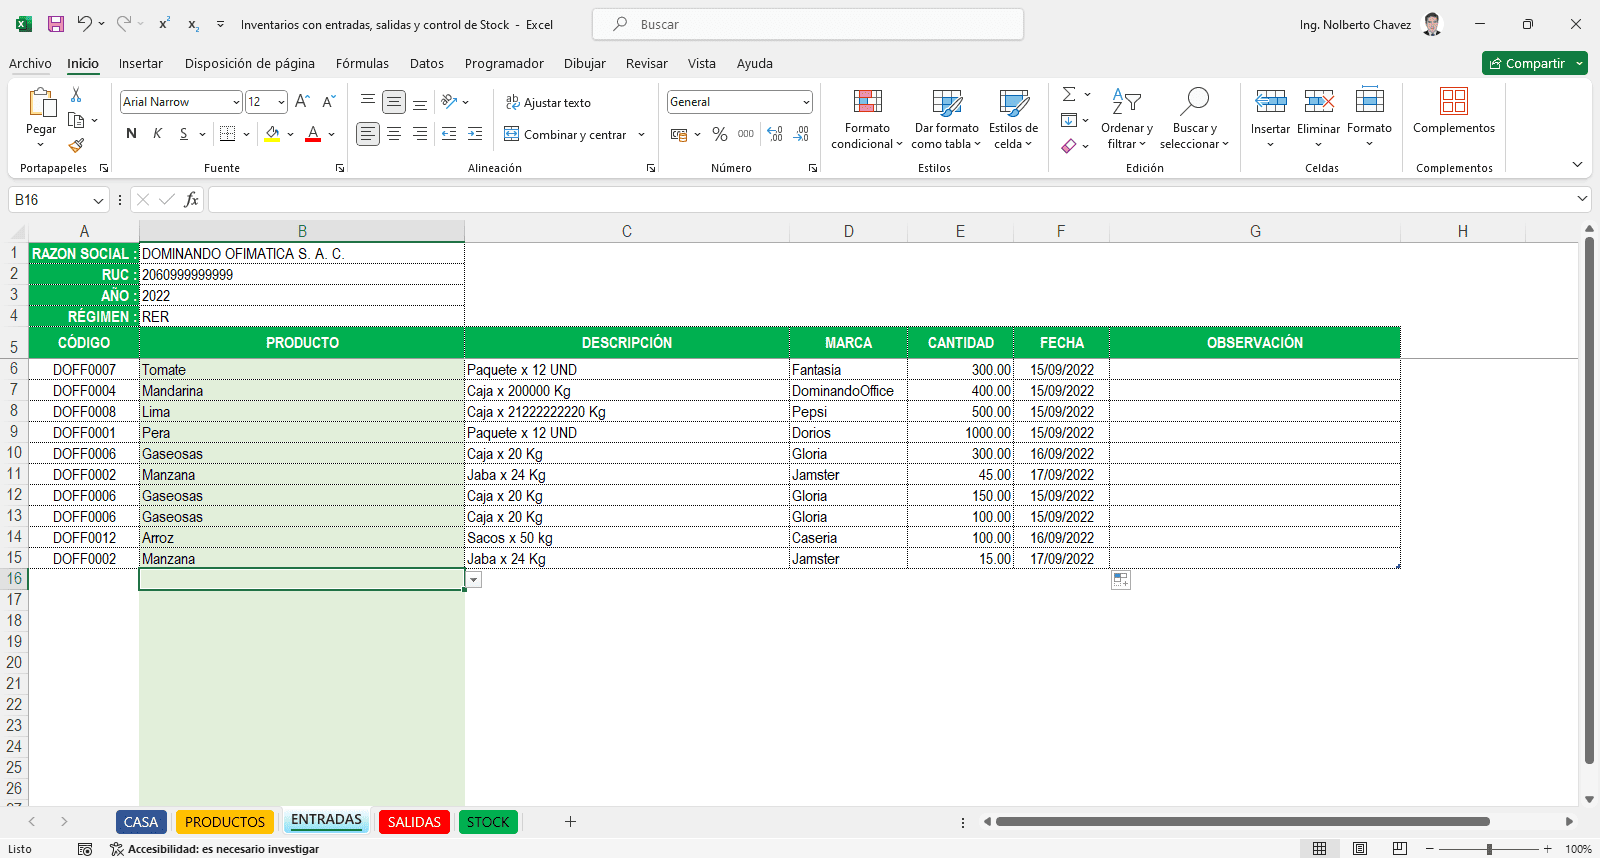1600x858 pixels.
Task: Apply yellow fill color
Action: [272, 134]
